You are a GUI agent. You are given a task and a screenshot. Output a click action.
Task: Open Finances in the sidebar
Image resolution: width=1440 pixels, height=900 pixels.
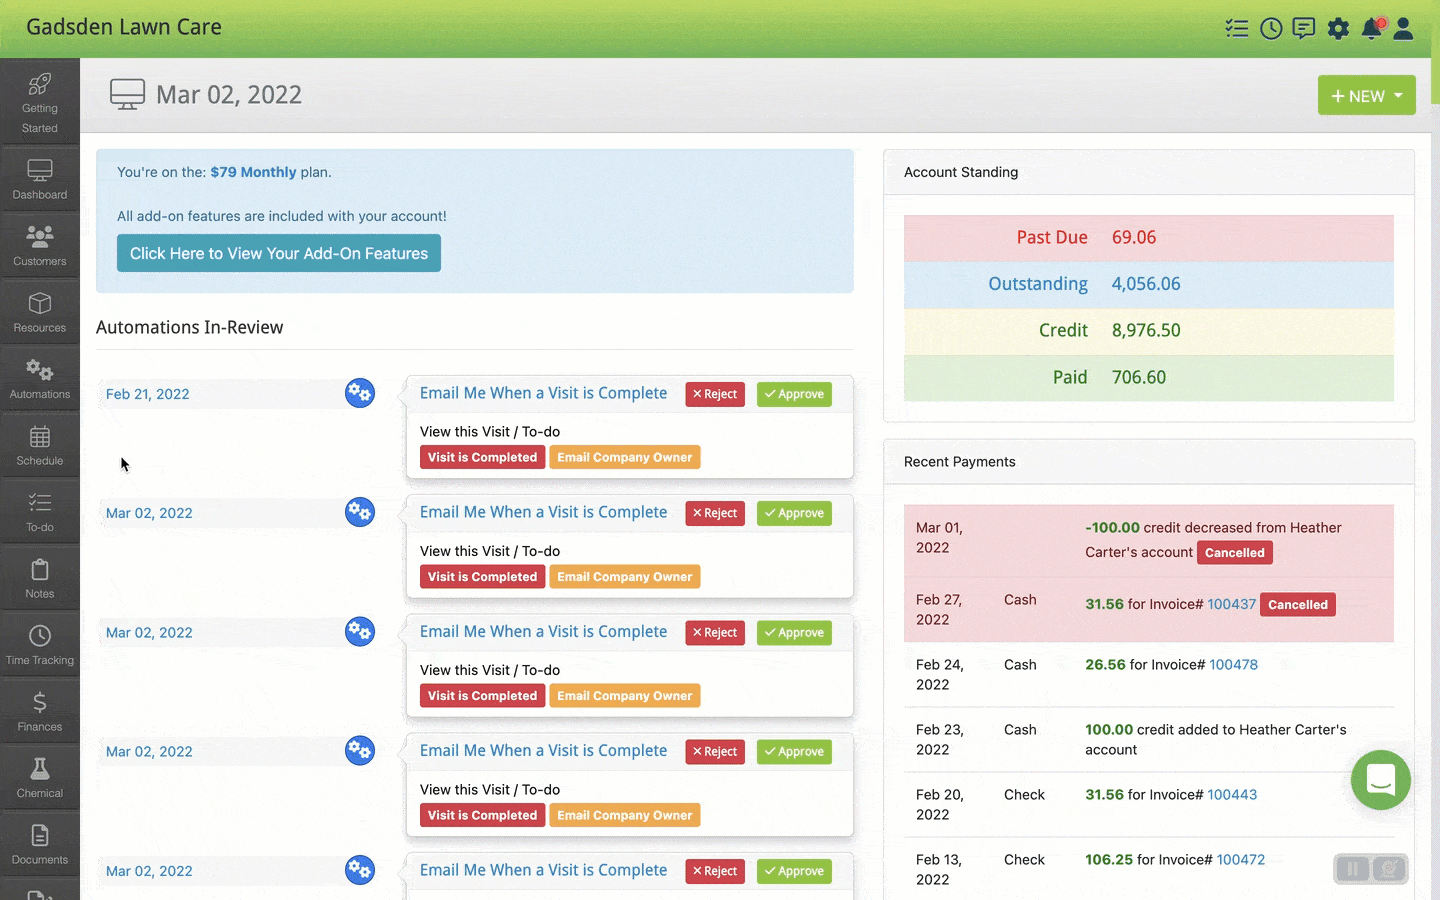(40, 712)
